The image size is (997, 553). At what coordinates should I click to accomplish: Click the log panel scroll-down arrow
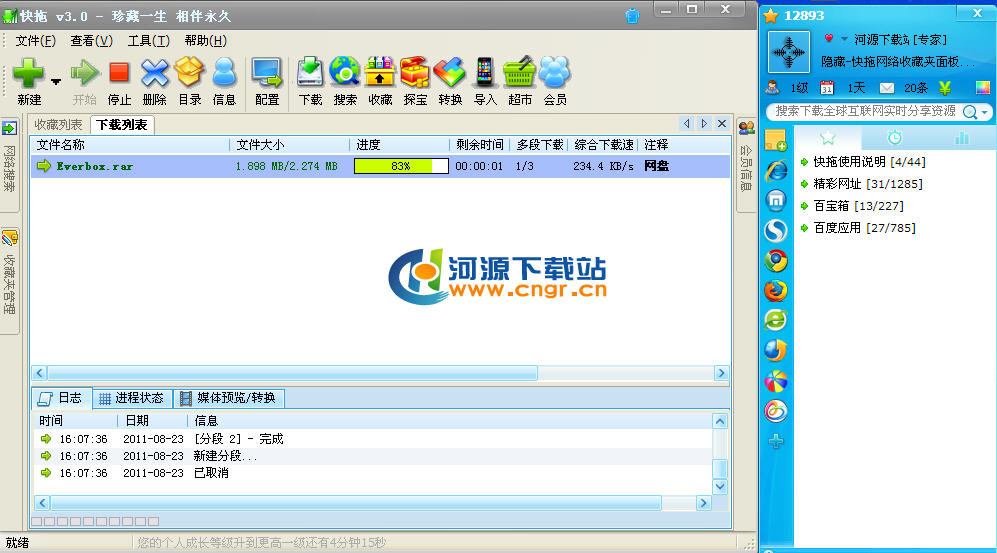tap(720, 486)
